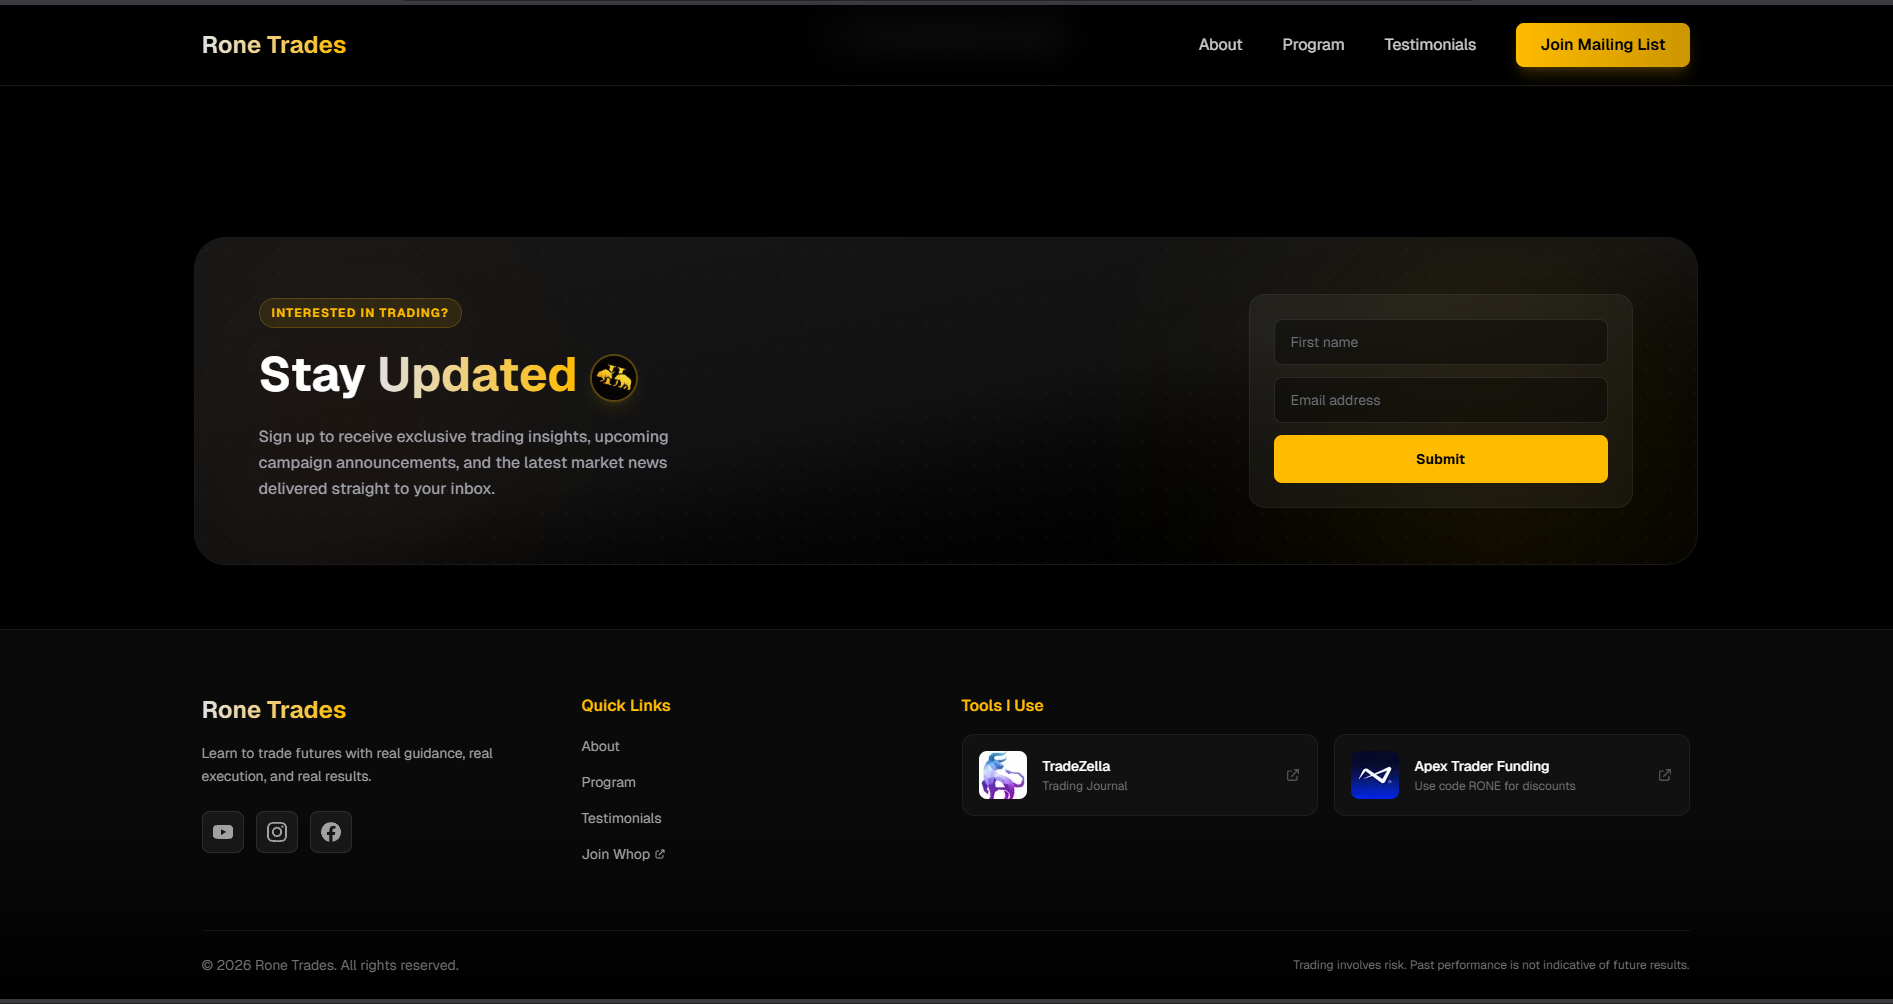Open the YouTube social icon
Viewport: 1893px width, 1004px height.
coord(223,832)
